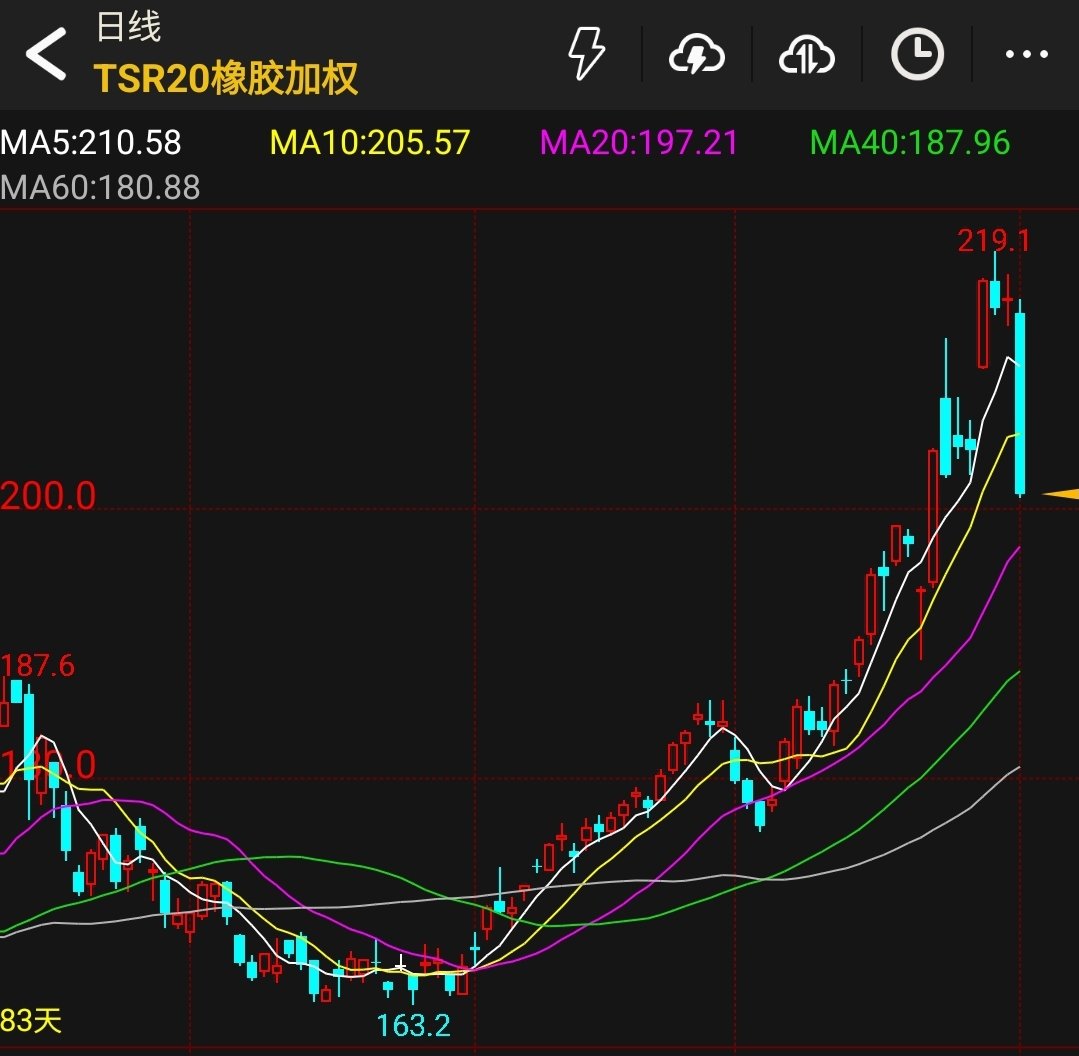Tap the MA20:197.21 indicator label
The image size is (1079, 1056).
click(x=639, y=143)
